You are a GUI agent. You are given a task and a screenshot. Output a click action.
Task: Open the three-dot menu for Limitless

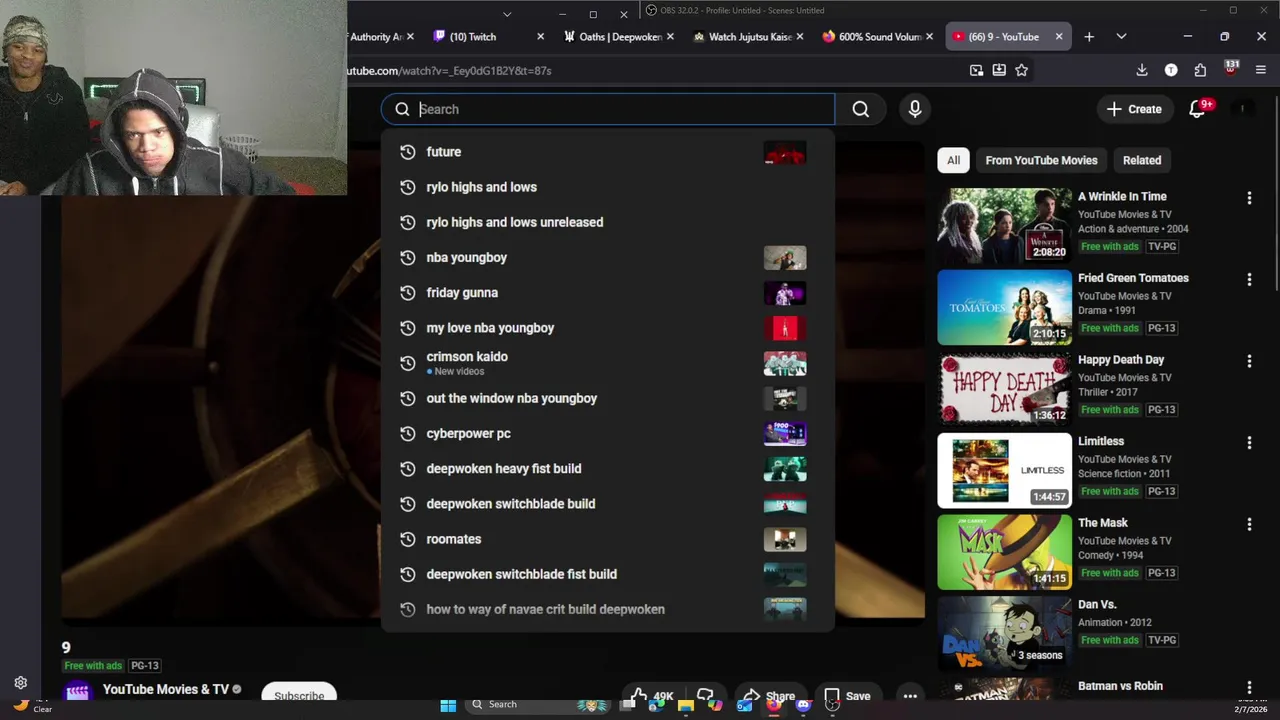1249,443
